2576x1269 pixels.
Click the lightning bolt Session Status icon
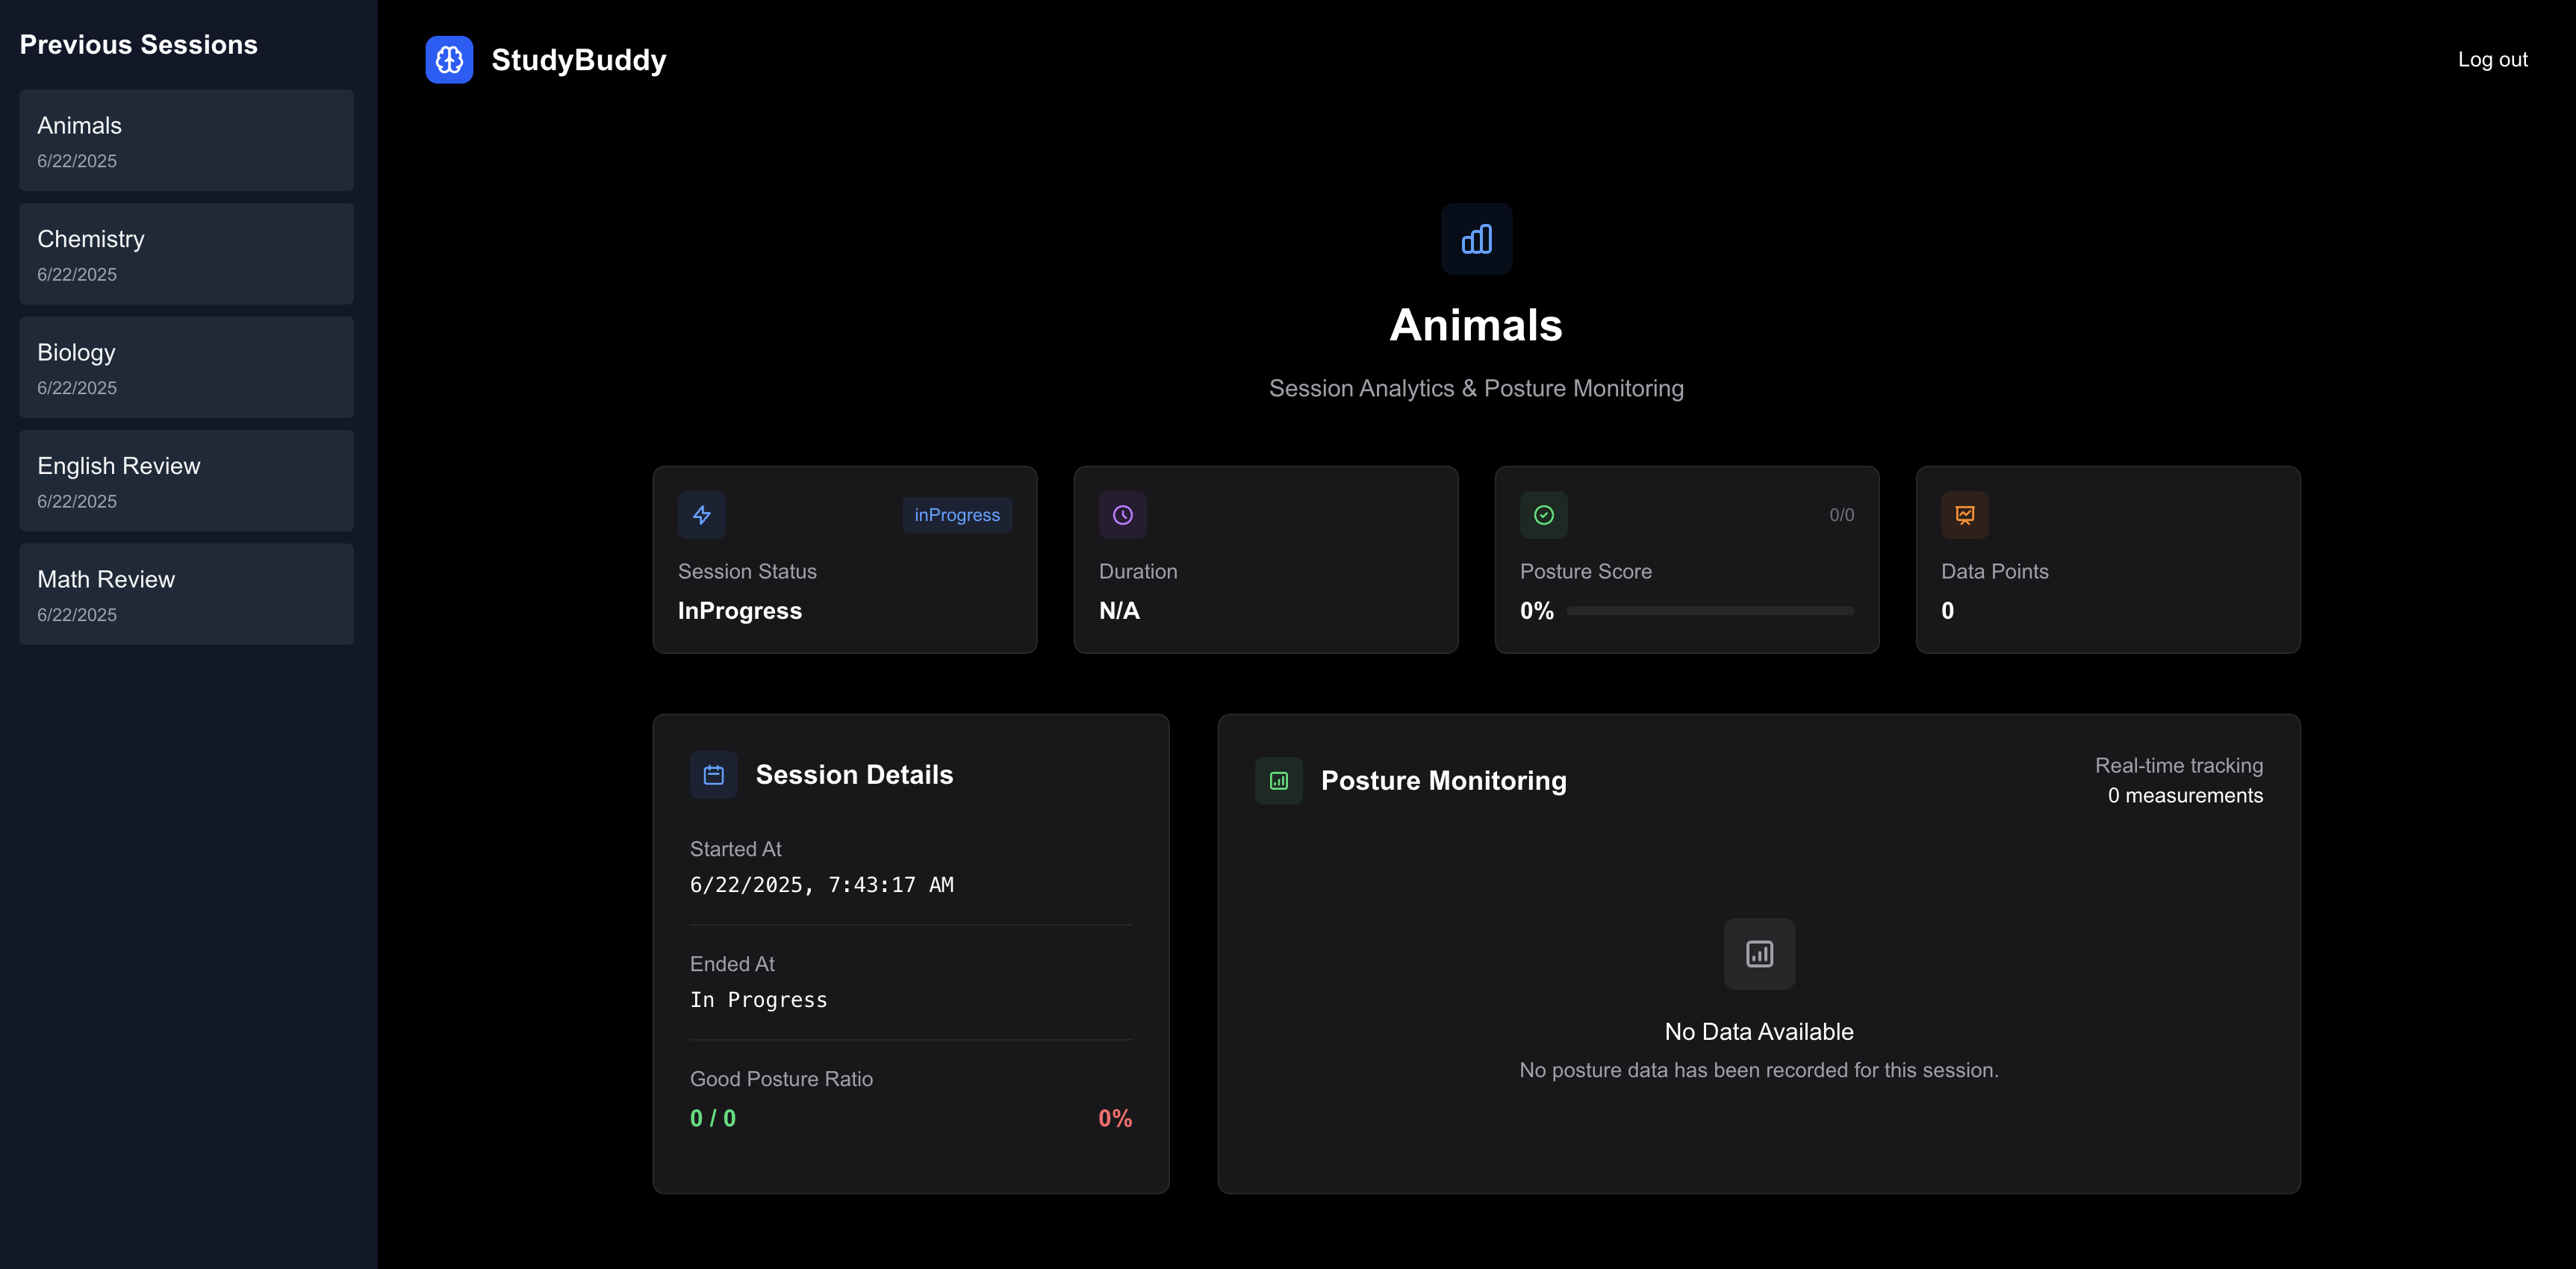click(x=701, y=515)
